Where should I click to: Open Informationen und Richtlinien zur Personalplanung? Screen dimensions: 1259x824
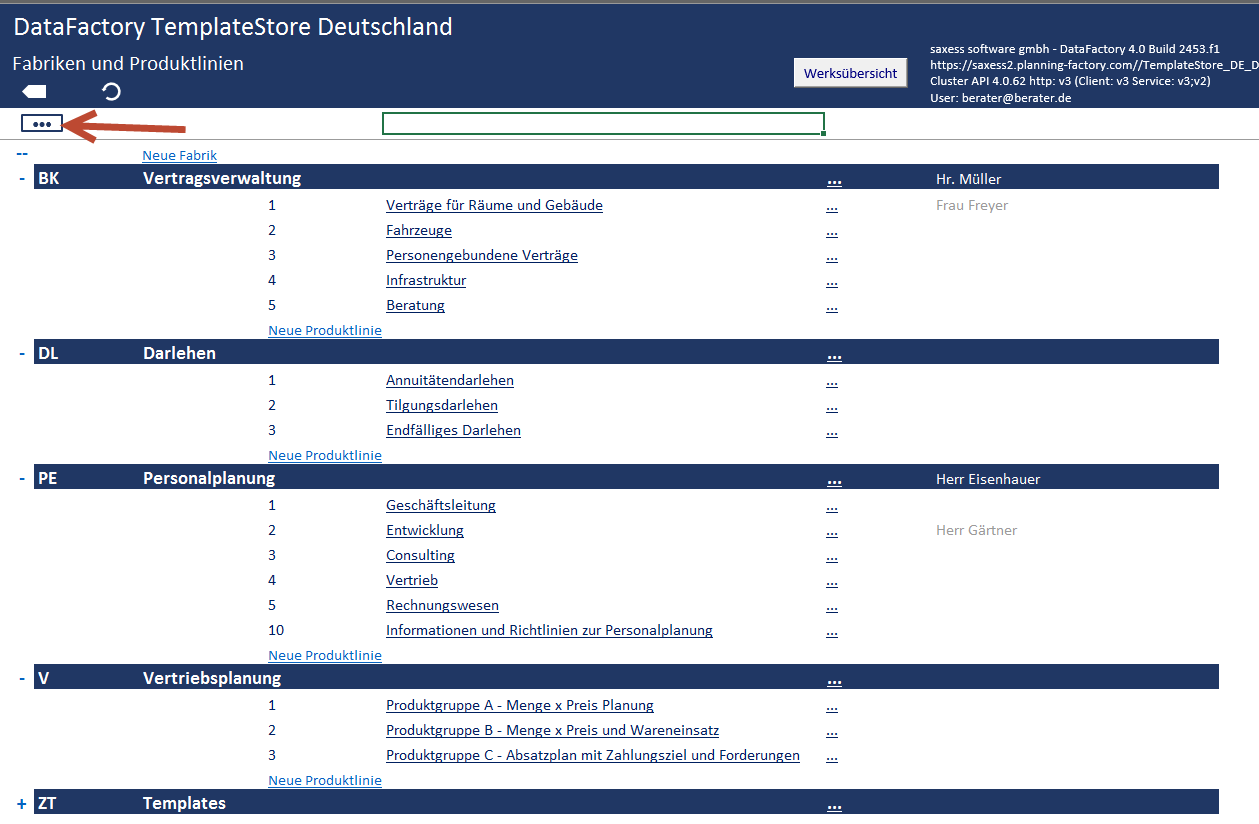(549, 631)
